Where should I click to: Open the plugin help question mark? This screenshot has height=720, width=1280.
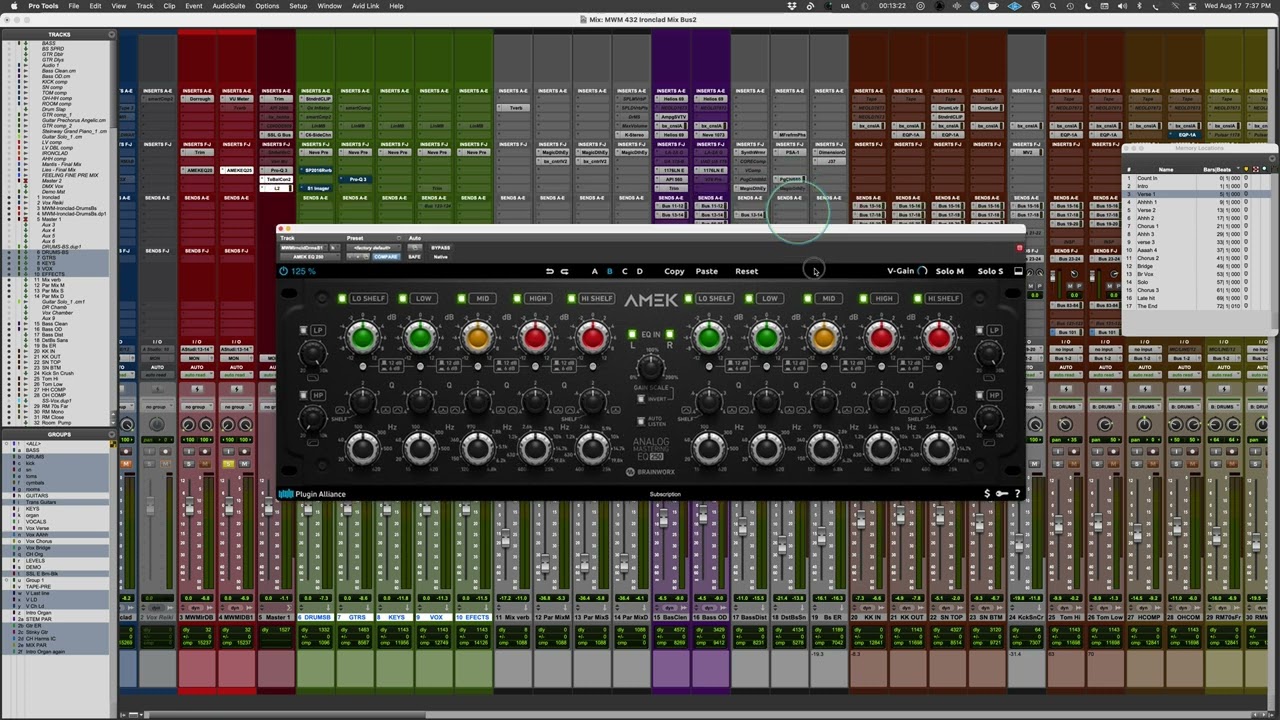(x=1017, y=494)
